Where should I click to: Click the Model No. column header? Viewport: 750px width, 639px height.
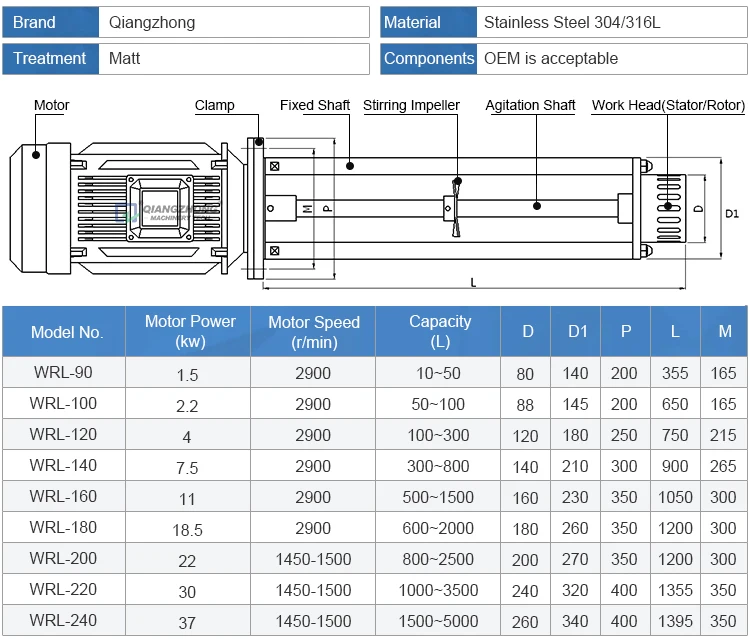(x=67, y=332)
